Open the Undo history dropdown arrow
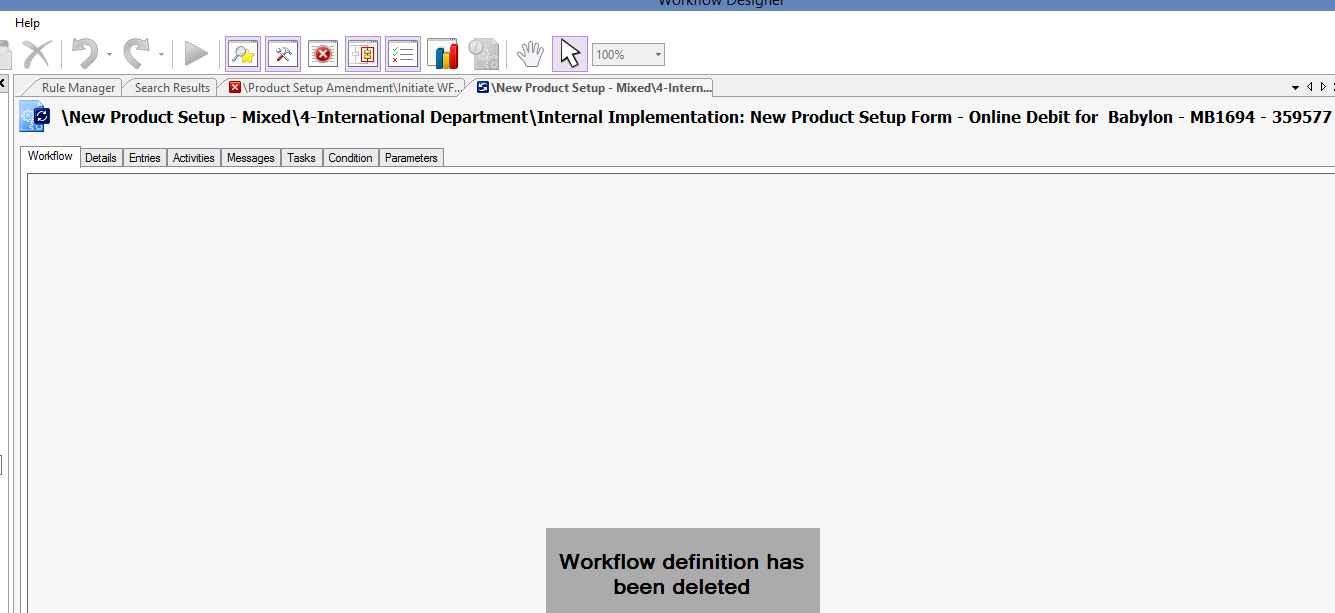The image size is (1335, 613). 109,54
